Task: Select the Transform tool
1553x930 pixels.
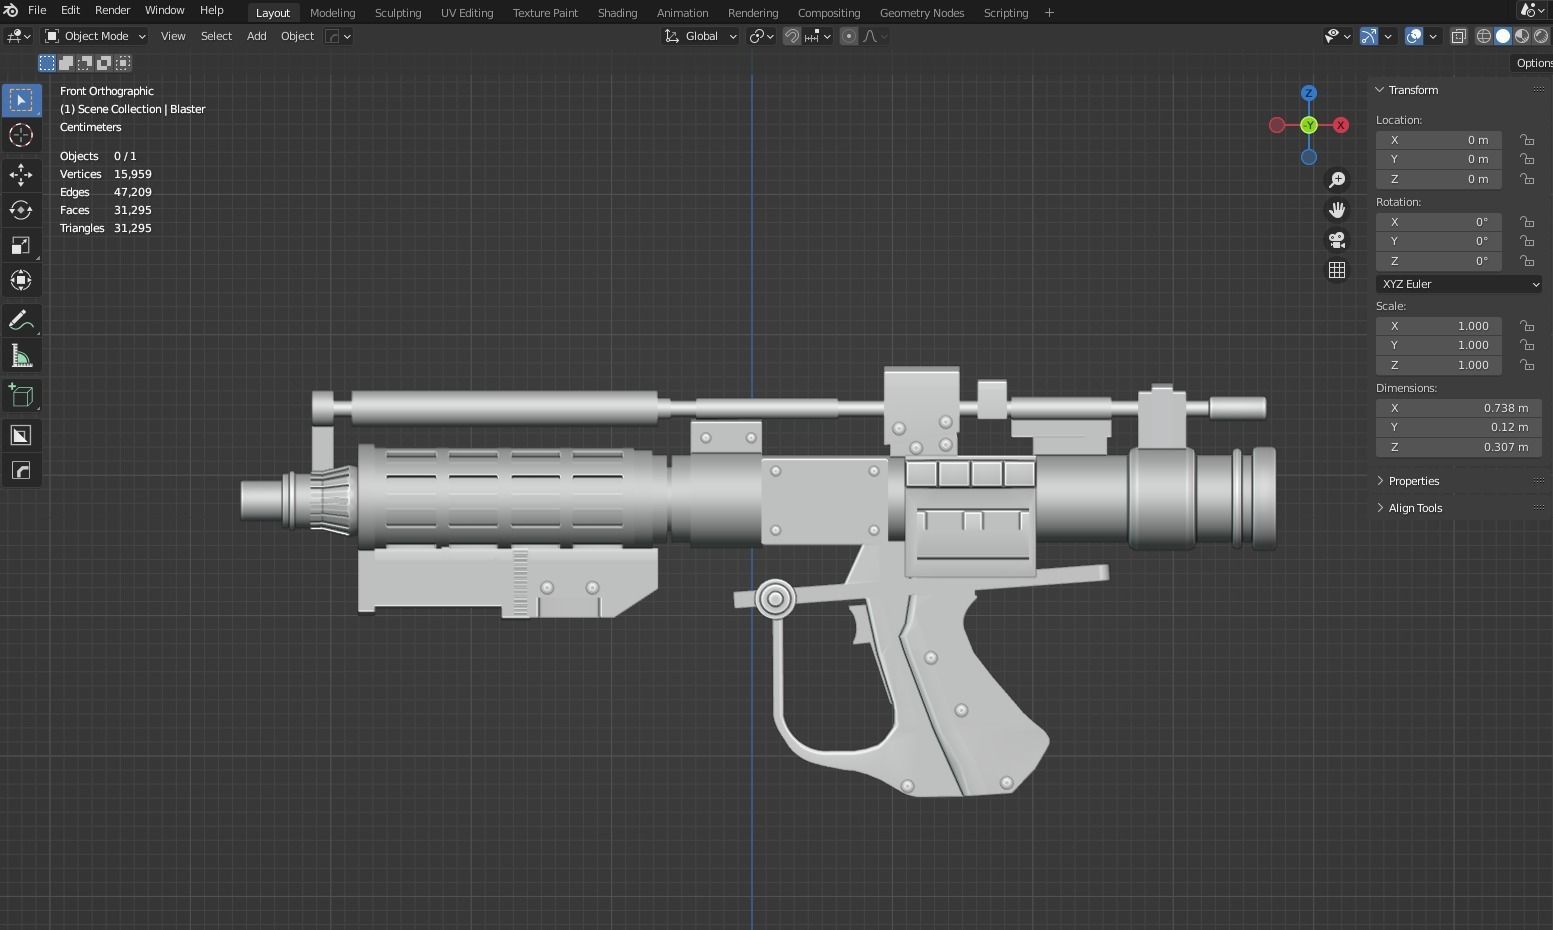Action: (21, 280)
